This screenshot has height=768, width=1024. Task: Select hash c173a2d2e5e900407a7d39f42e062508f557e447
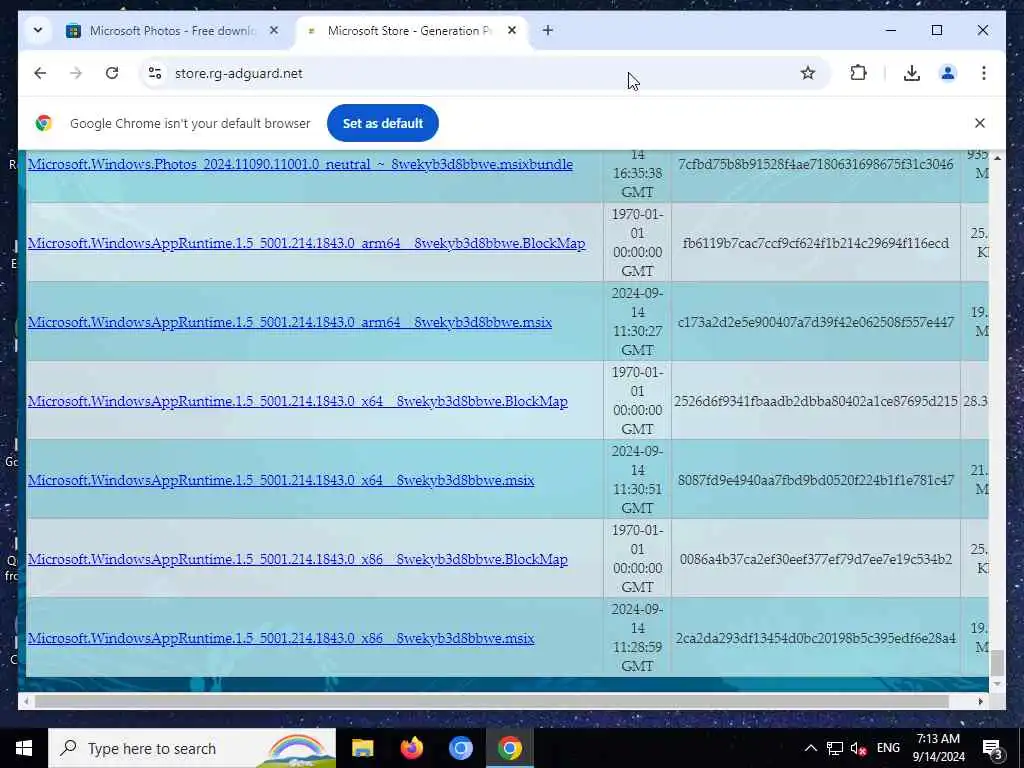tap(816, 322)
